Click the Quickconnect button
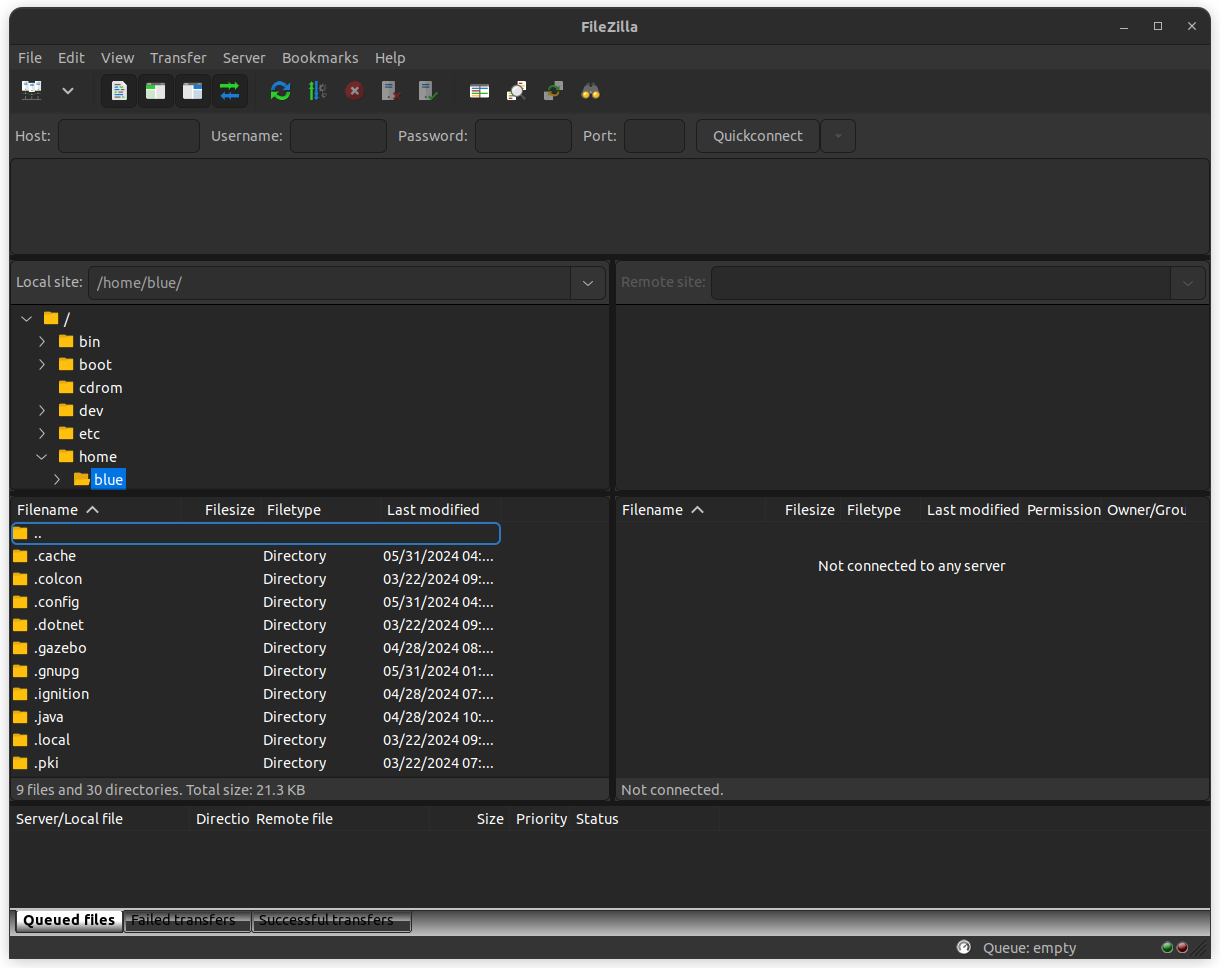Screen dimensions: 1220x968 [x=758, y=136]
